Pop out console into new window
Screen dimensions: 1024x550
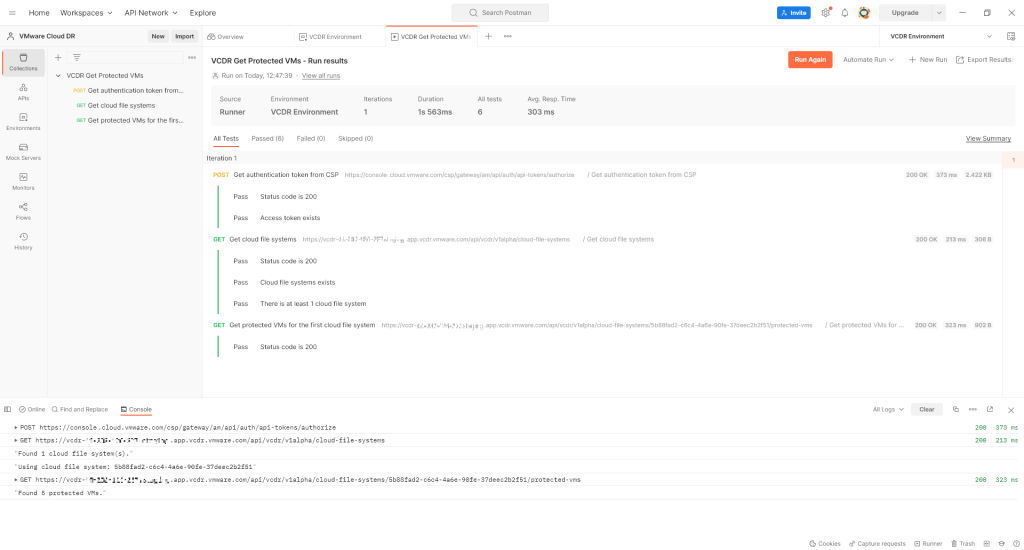990,410
